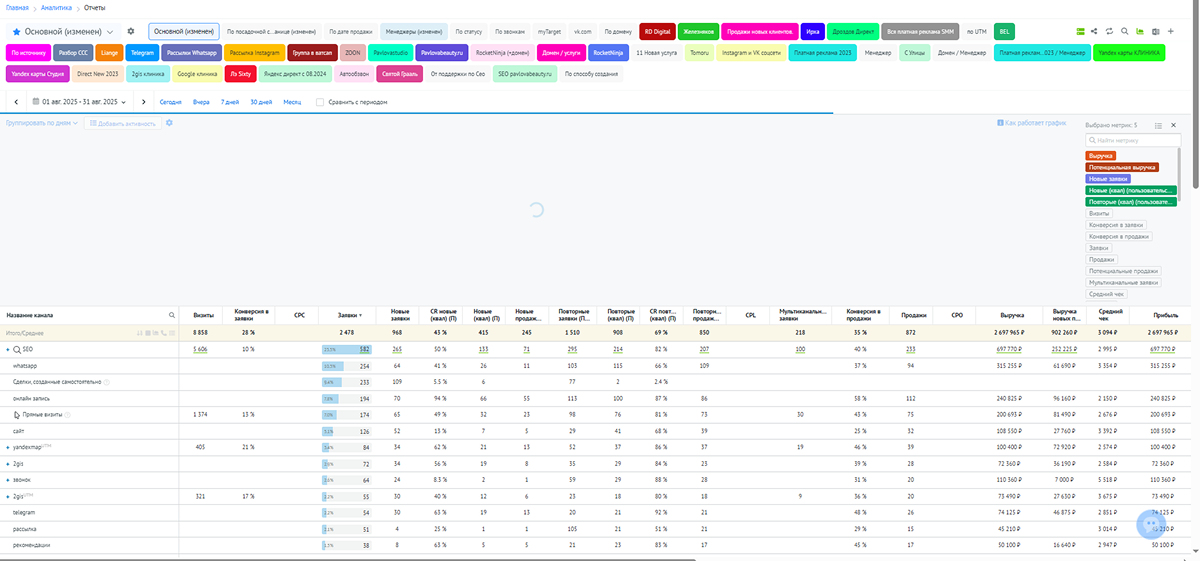Toggle the Средний чек metric tag
Screen dimensions: 1200x561
1106,294
